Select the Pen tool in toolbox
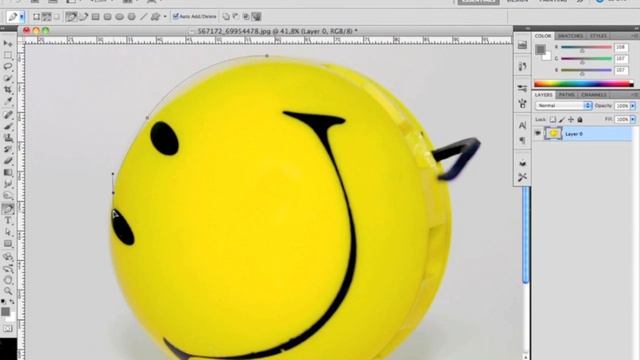This screenshot has height=360, width=640. click(8, 209)
